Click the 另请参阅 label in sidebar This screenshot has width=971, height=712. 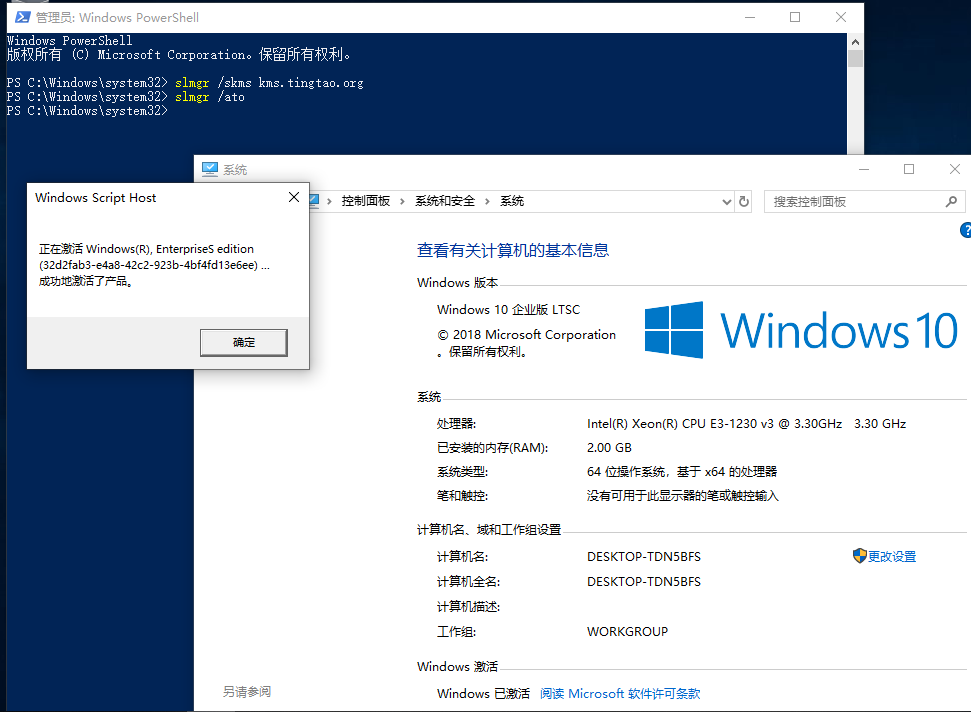coord(246,692)
